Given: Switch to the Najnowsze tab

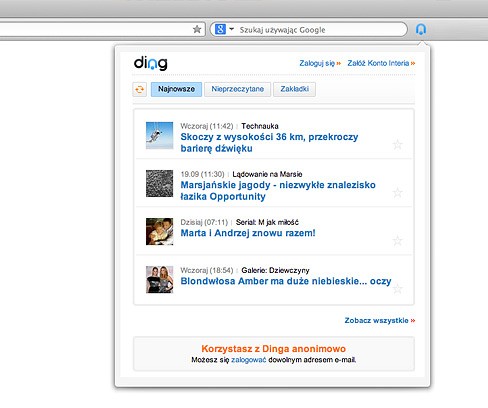Looking at the screenshot, I should [176, 89].
